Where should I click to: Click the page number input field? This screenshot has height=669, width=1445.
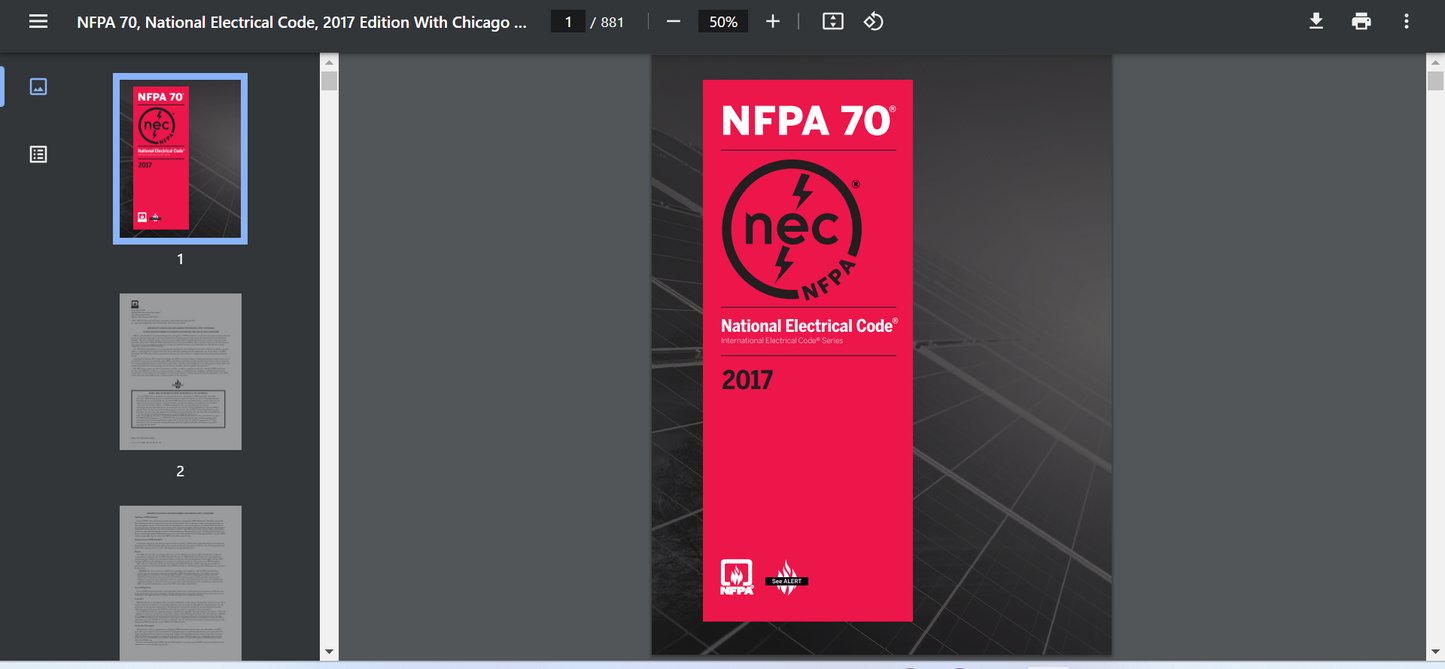568,20
